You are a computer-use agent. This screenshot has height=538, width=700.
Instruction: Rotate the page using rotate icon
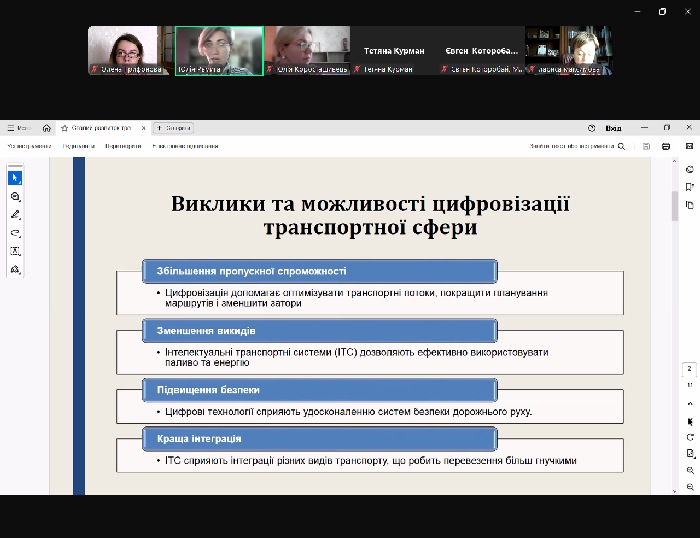pos(690,437)
